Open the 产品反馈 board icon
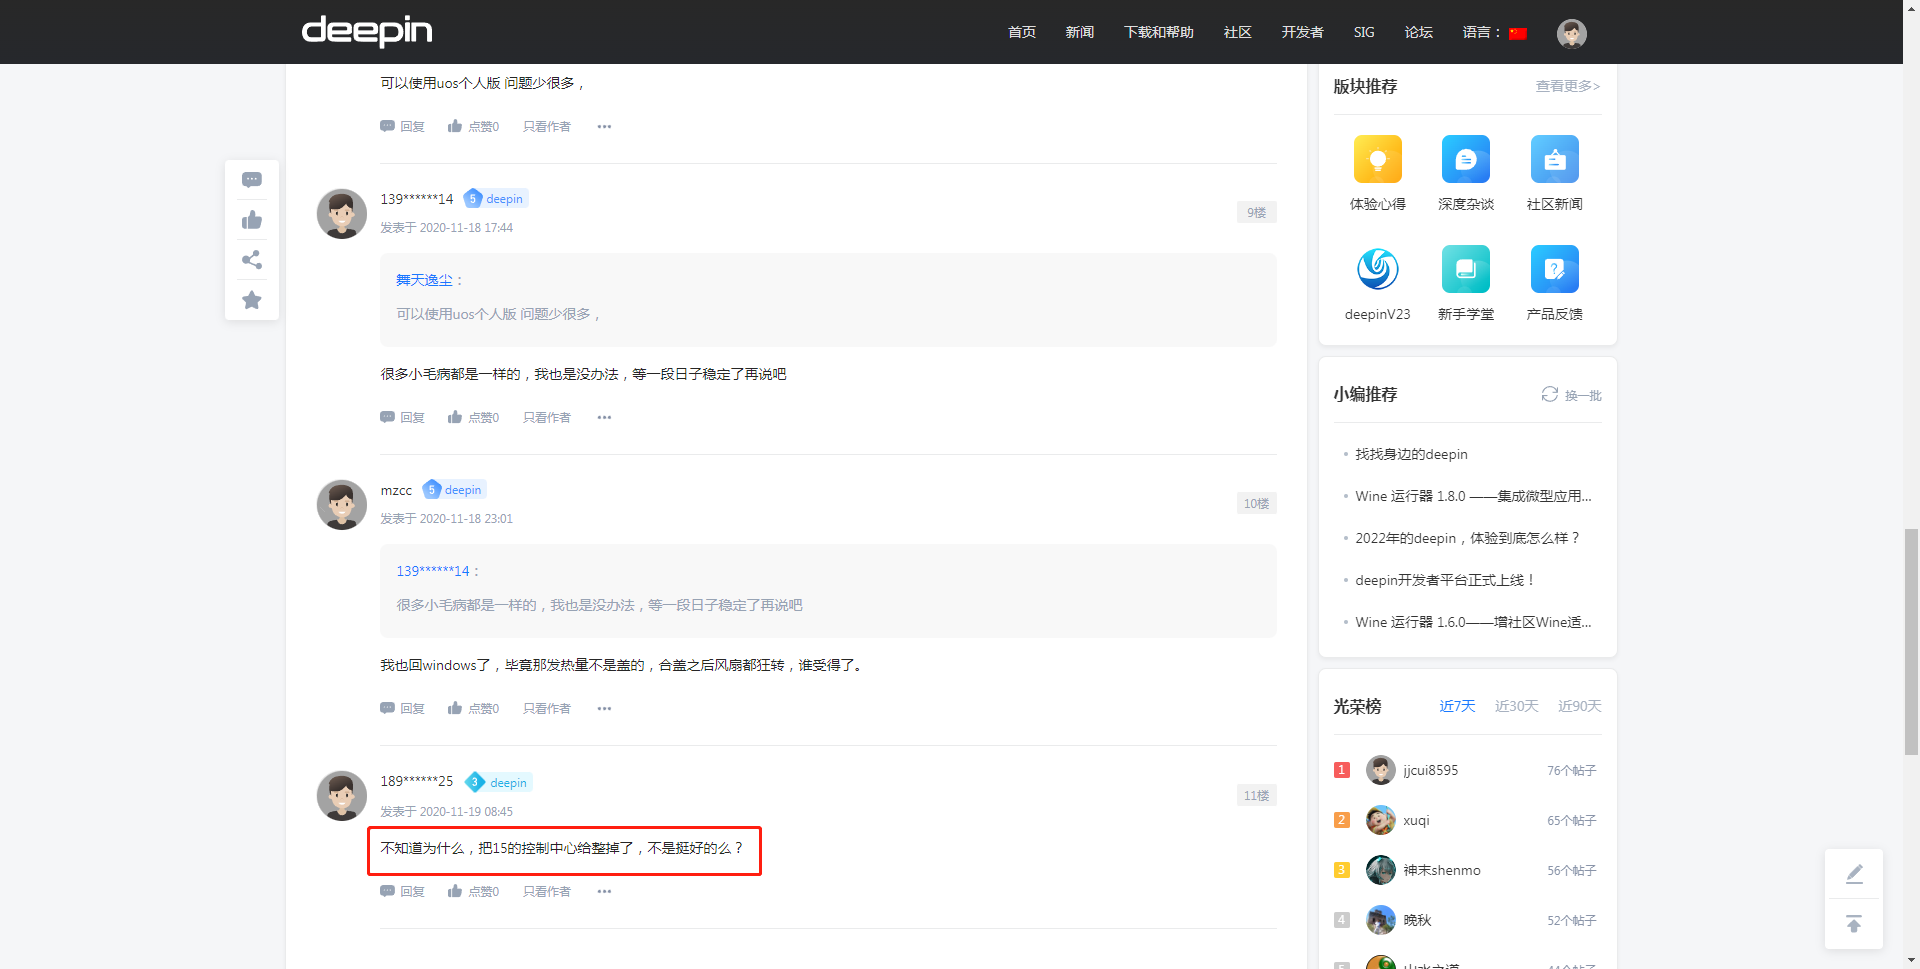The image size is (1920, 969). click(1554, 269)
